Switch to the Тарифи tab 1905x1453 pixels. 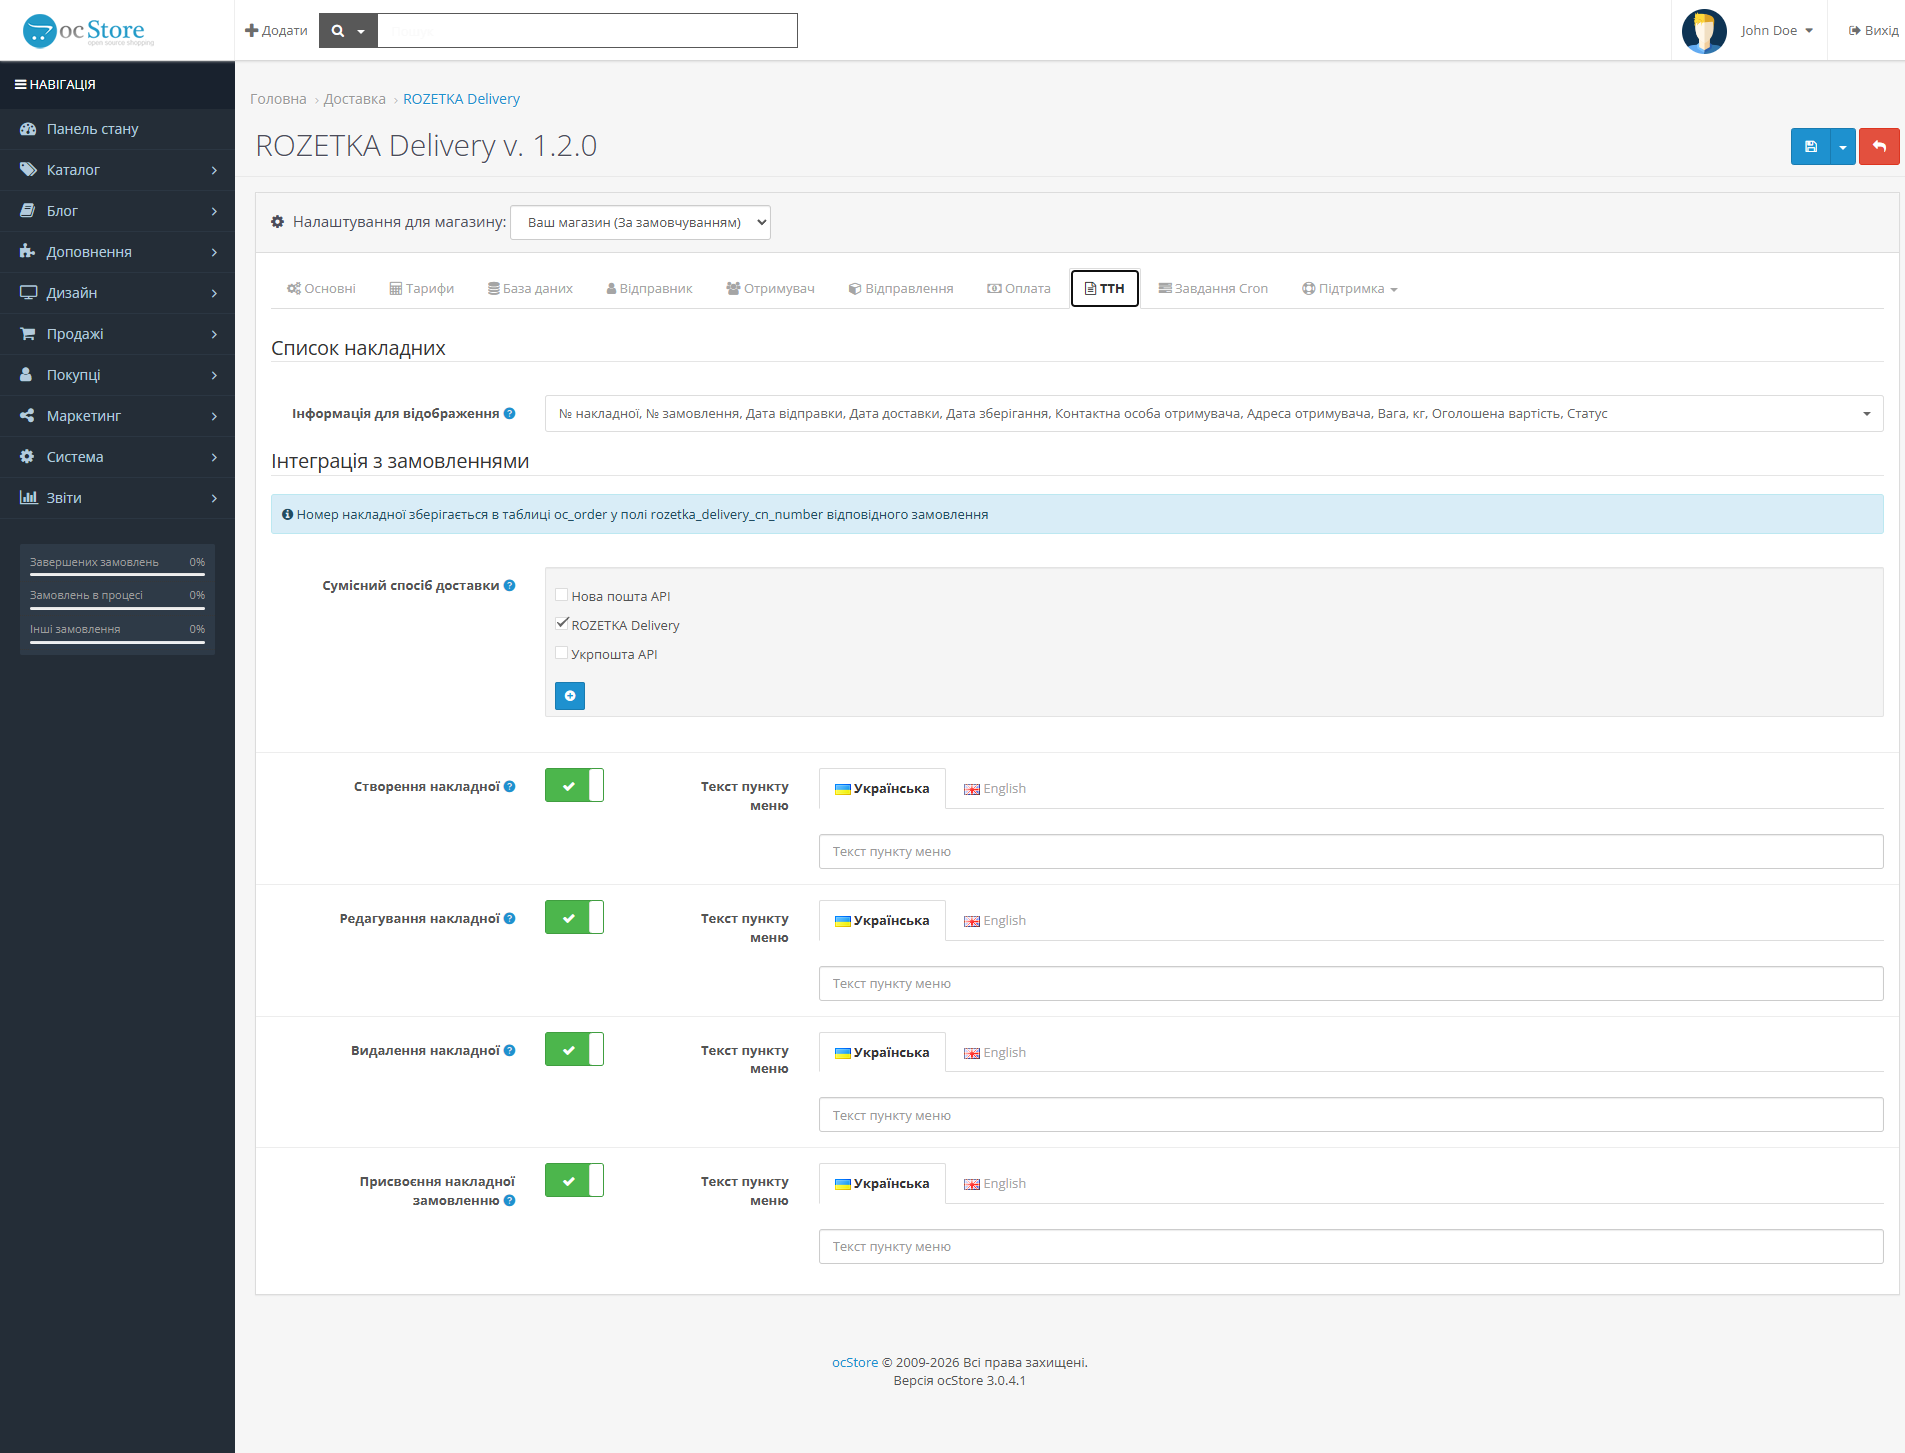tap(421, 289)
